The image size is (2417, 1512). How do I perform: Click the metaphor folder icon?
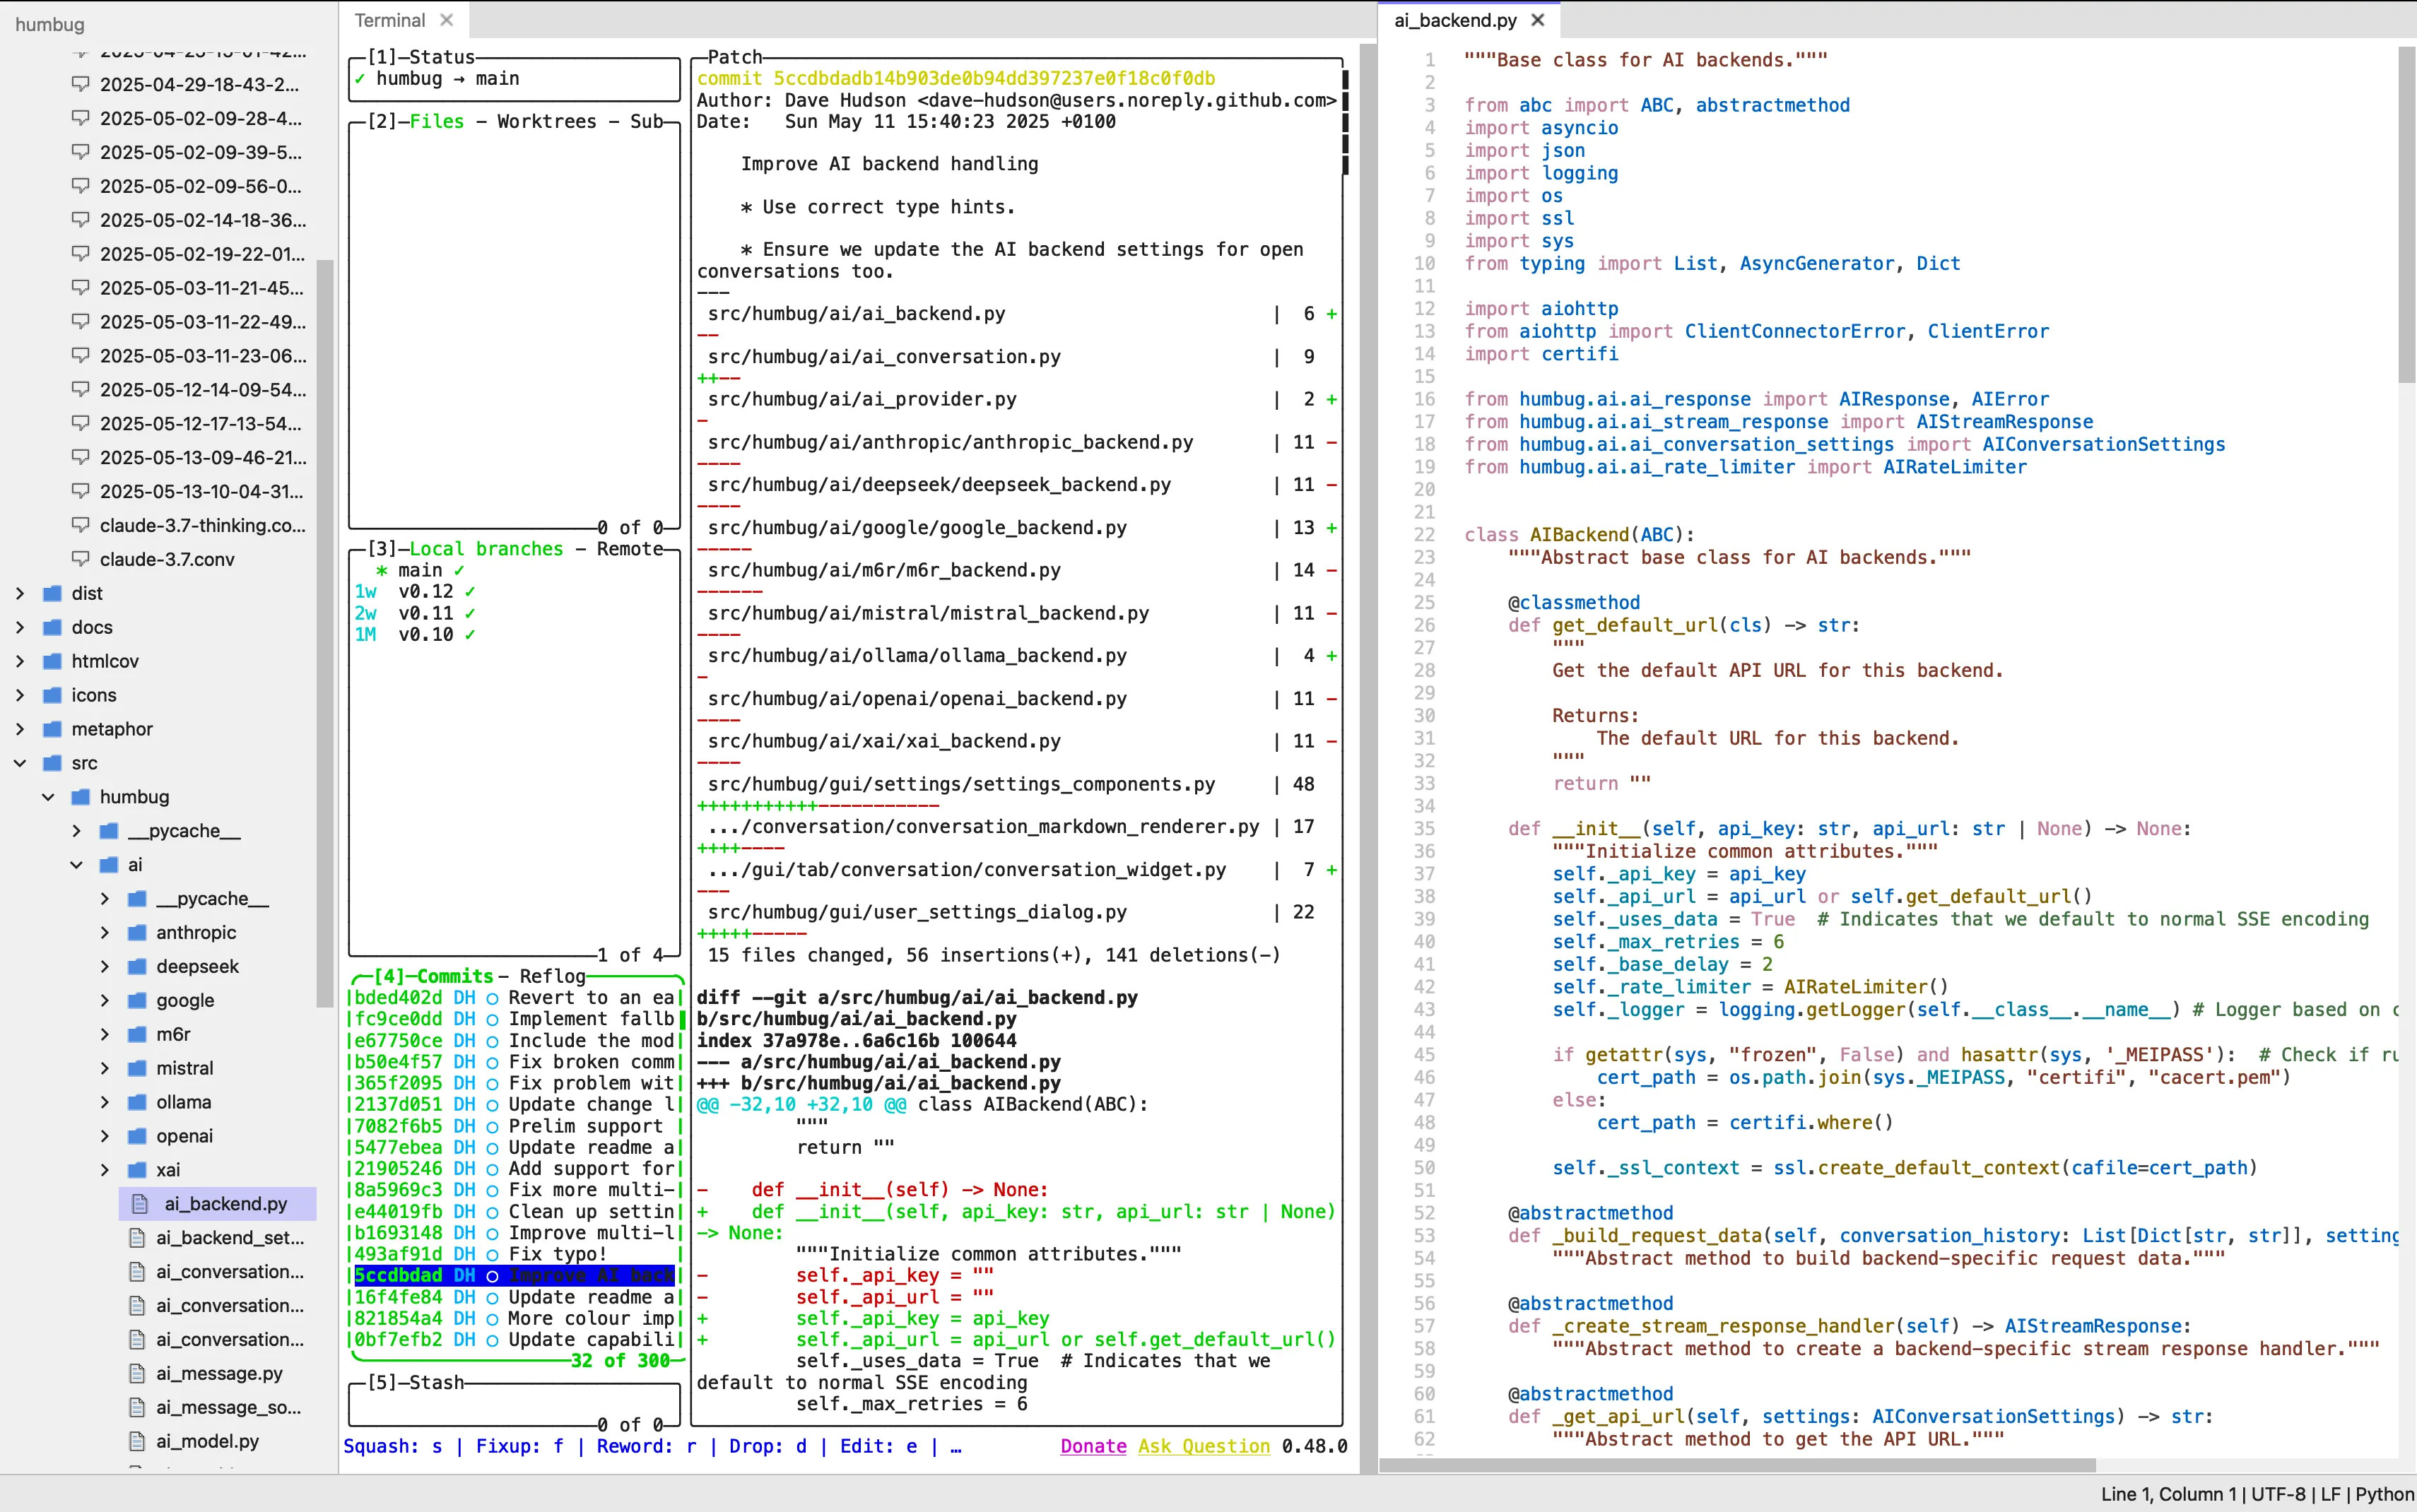click(53, 729)
